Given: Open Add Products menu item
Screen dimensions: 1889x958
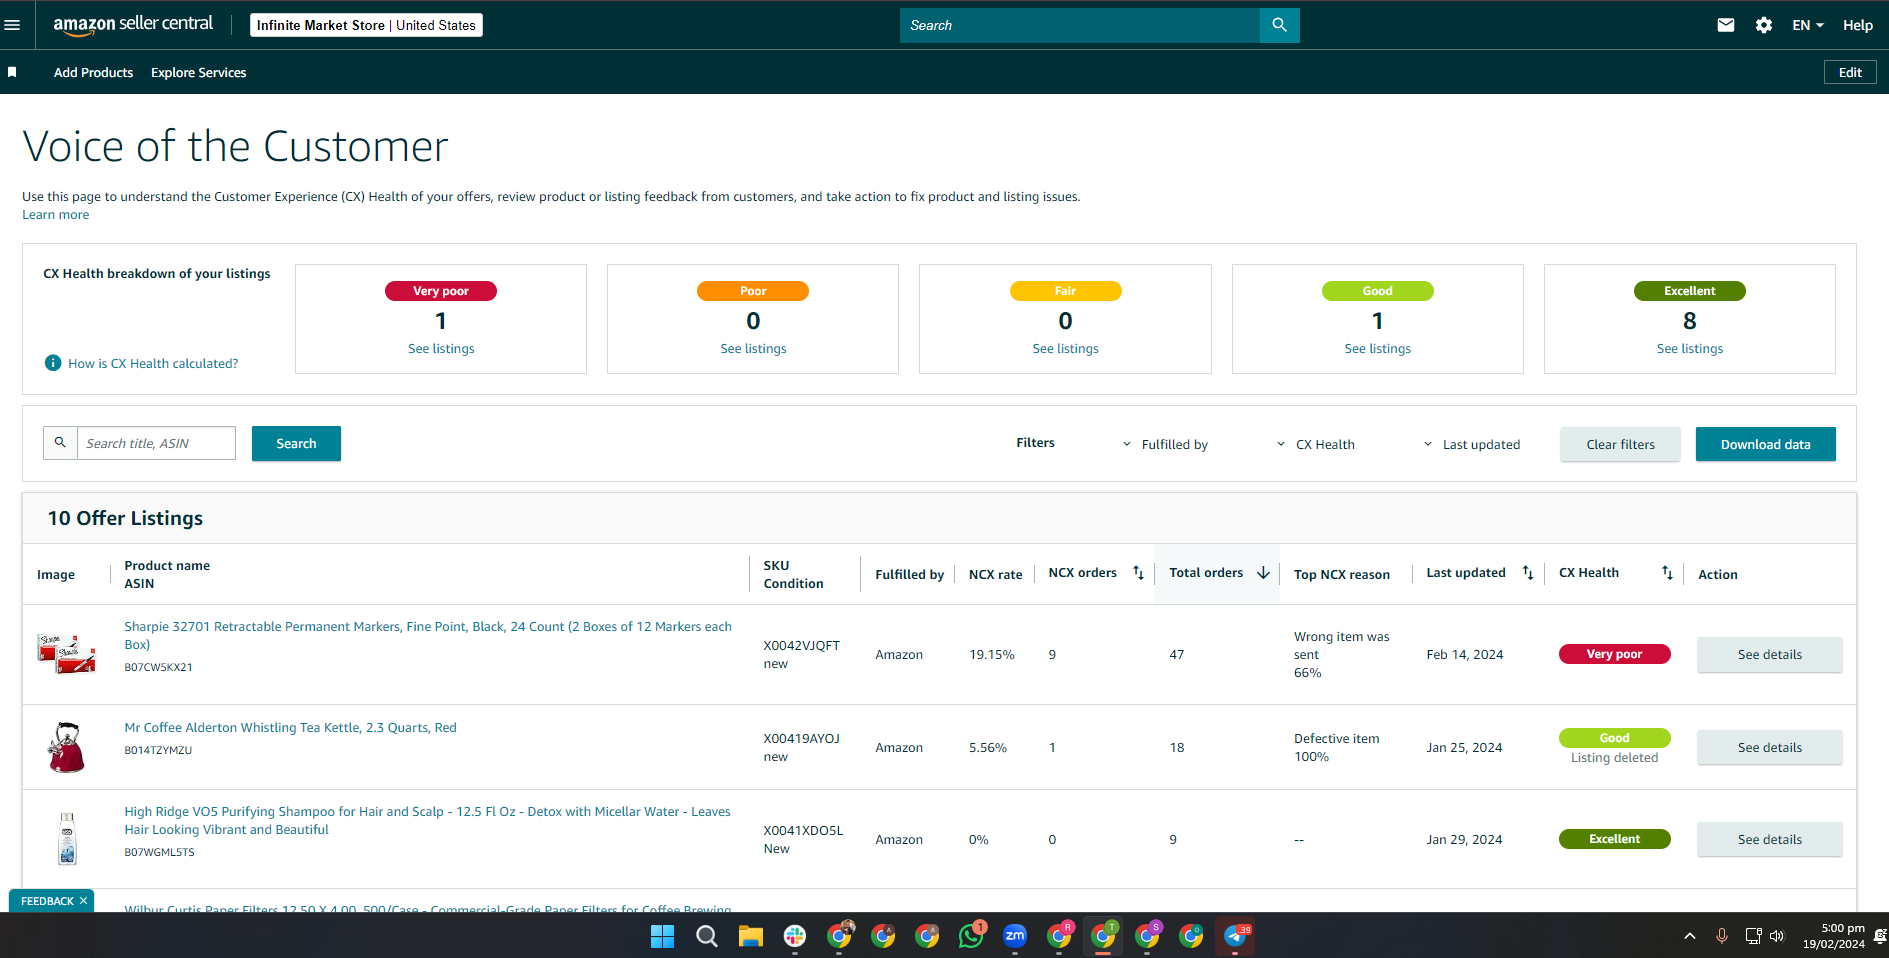Looking at the screenshot, I should 93,72.
